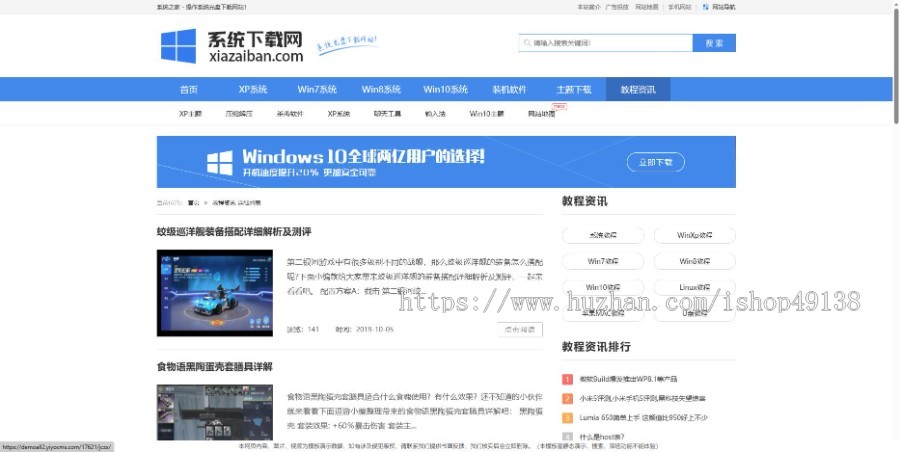Viewport: 900px width, 452px height.
Task: Click the XP系统 sub-navigation link
Action: pos(339,114)
